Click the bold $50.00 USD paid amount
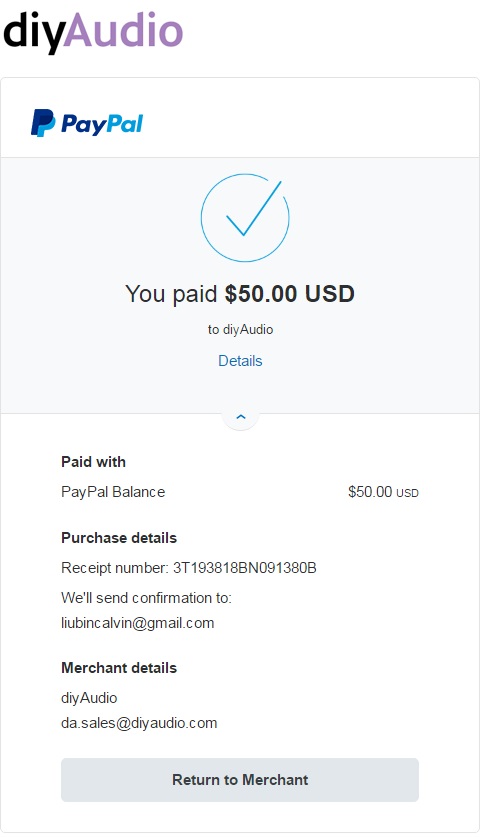The width and height of the screenshot is (490, 837). point(290,294)
